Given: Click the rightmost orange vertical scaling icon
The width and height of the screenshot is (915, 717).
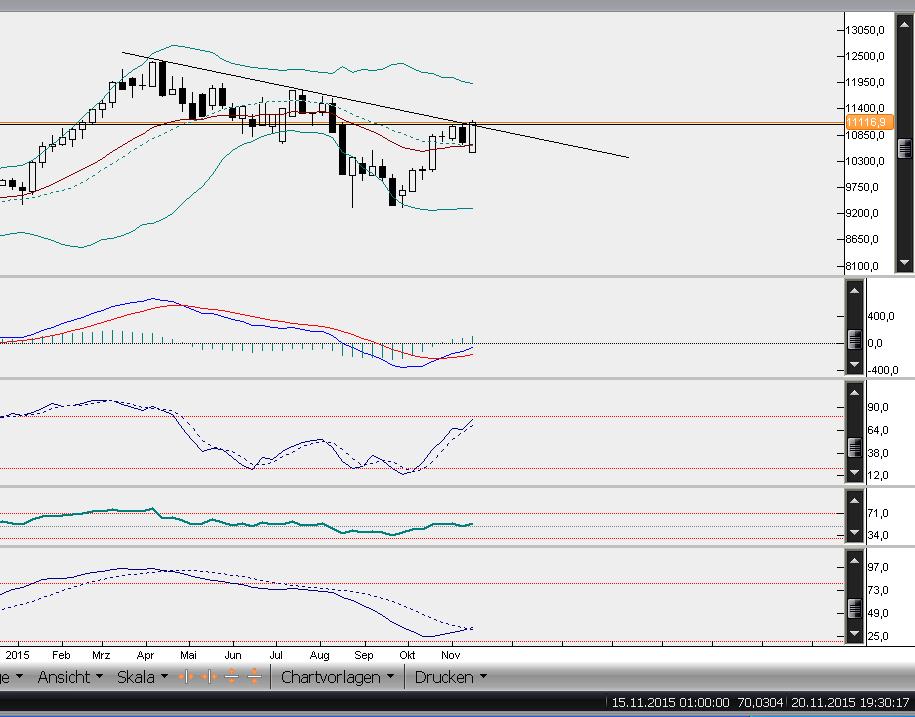Looking at the screenshot, I should pos(254,677).
